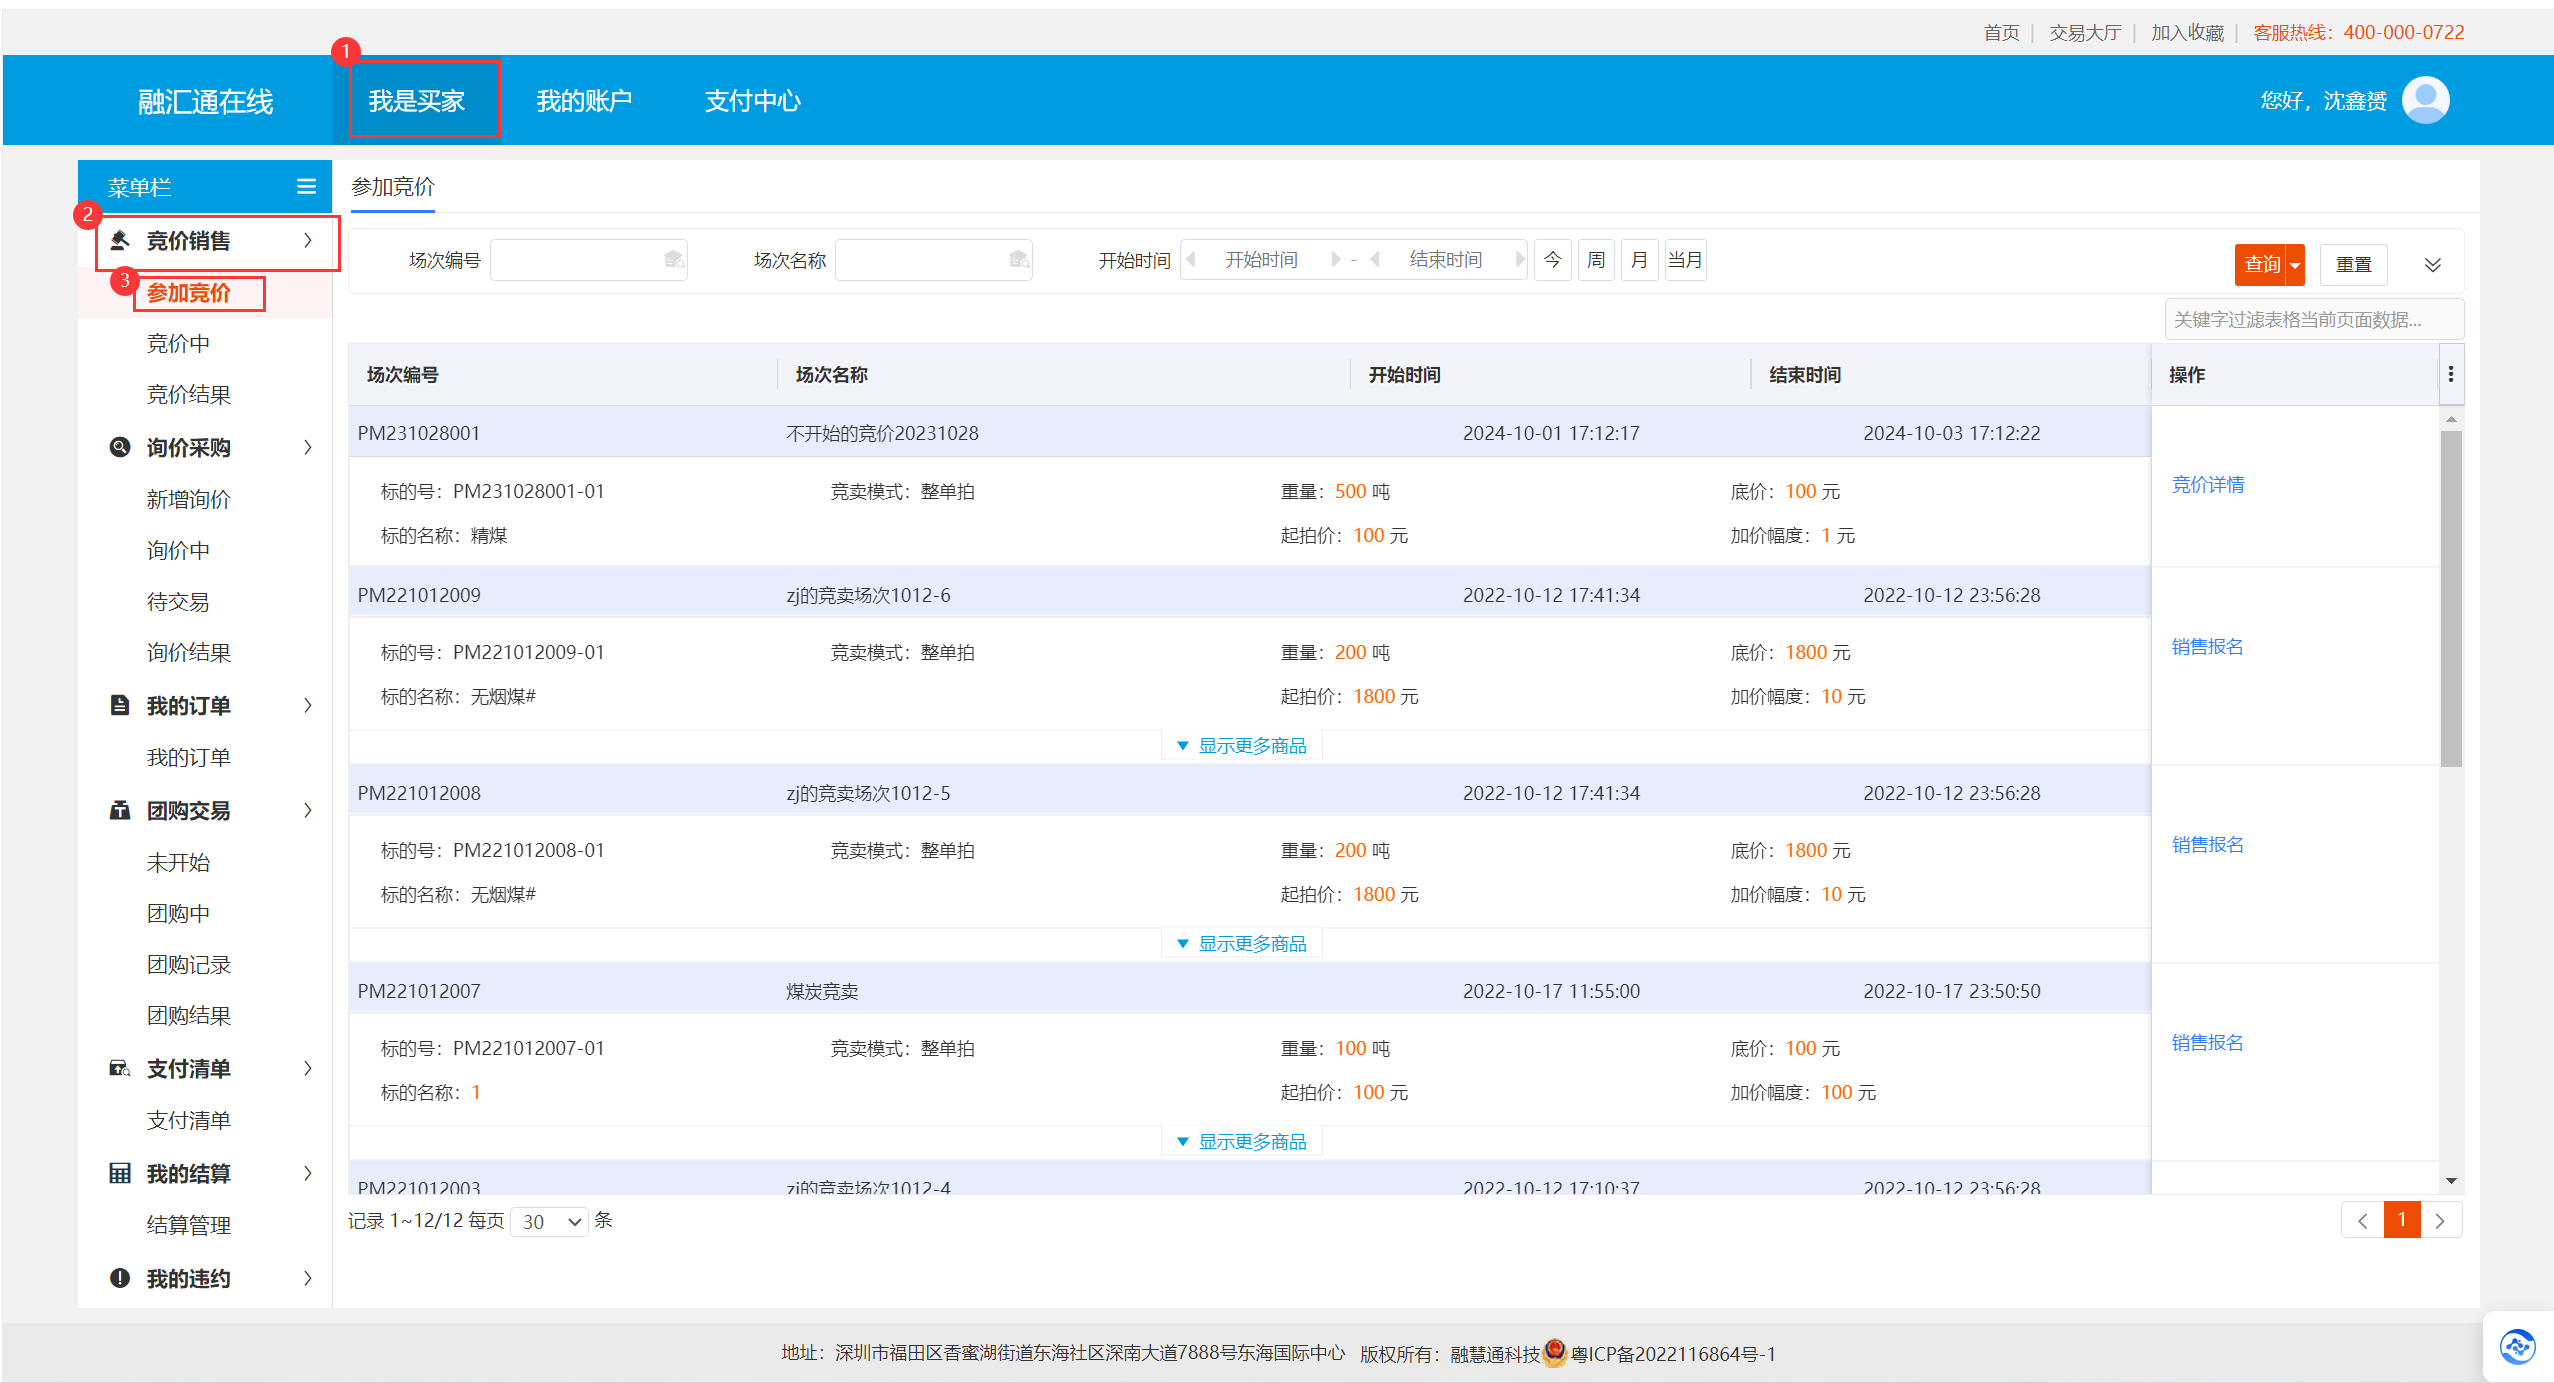Viewport: 2554px width, 1383px height.
Task: Click the user avatar icon
Action: click(2425, 100)
